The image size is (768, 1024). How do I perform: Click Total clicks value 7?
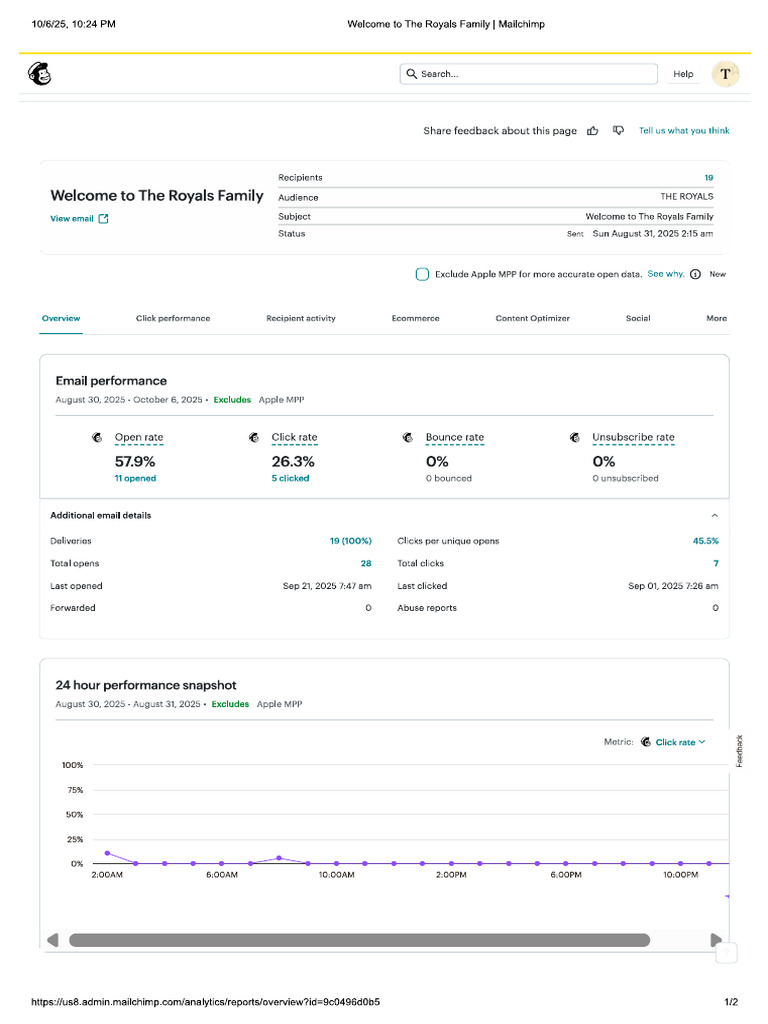pos(716,563)
